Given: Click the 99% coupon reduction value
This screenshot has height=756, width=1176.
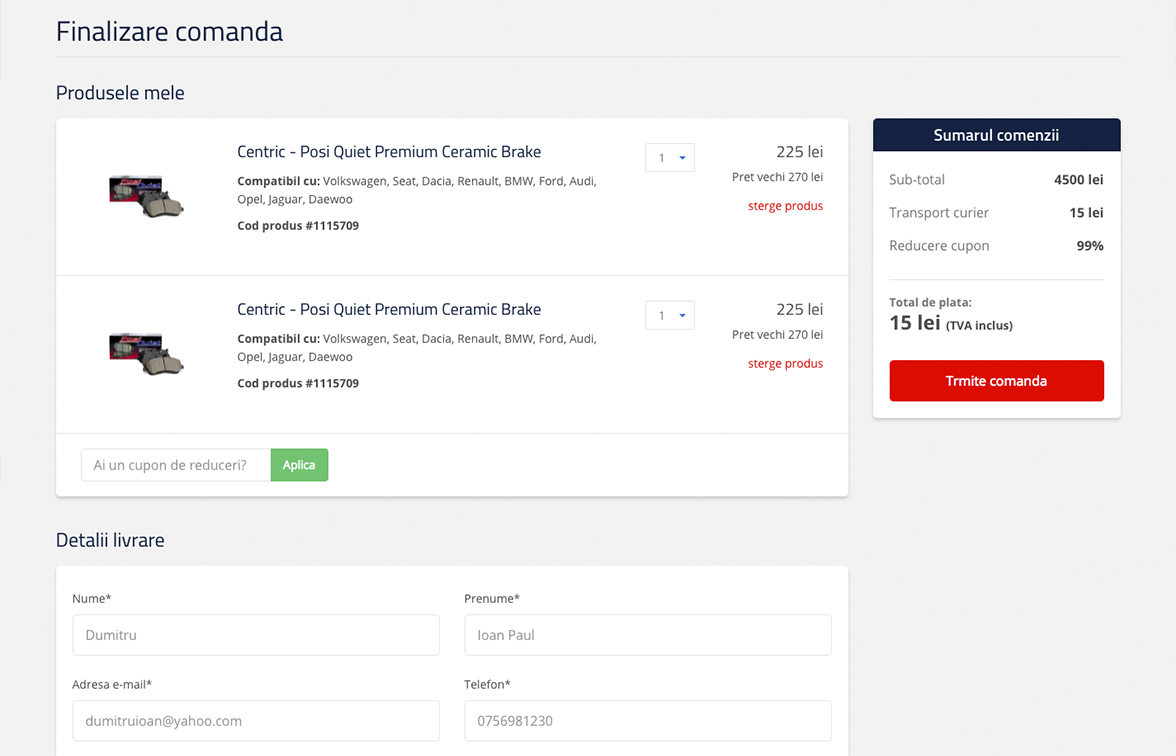Looking at the screenshot, I should pyautogui.click(x=1090, y=246).
